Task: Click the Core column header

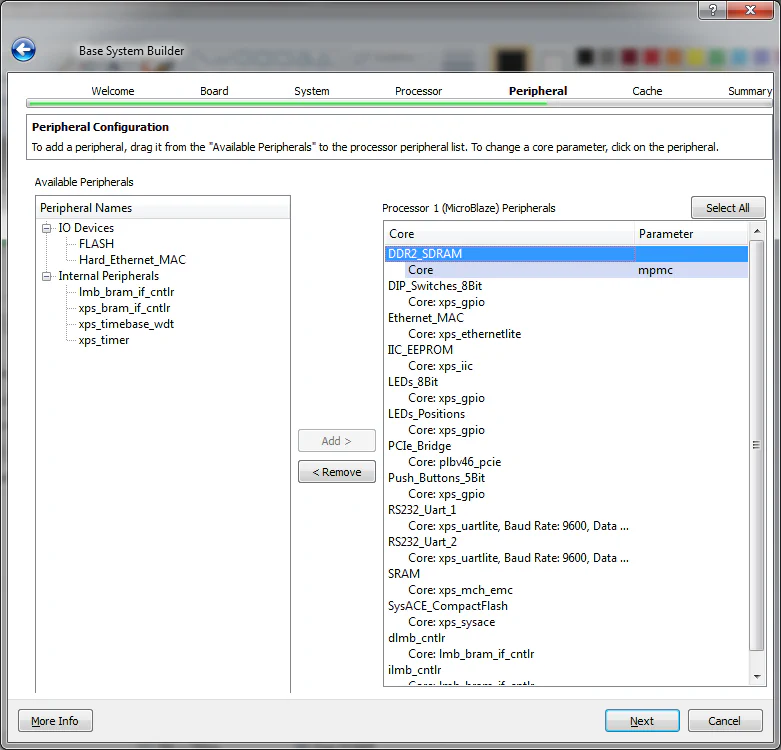Action: 509,234
